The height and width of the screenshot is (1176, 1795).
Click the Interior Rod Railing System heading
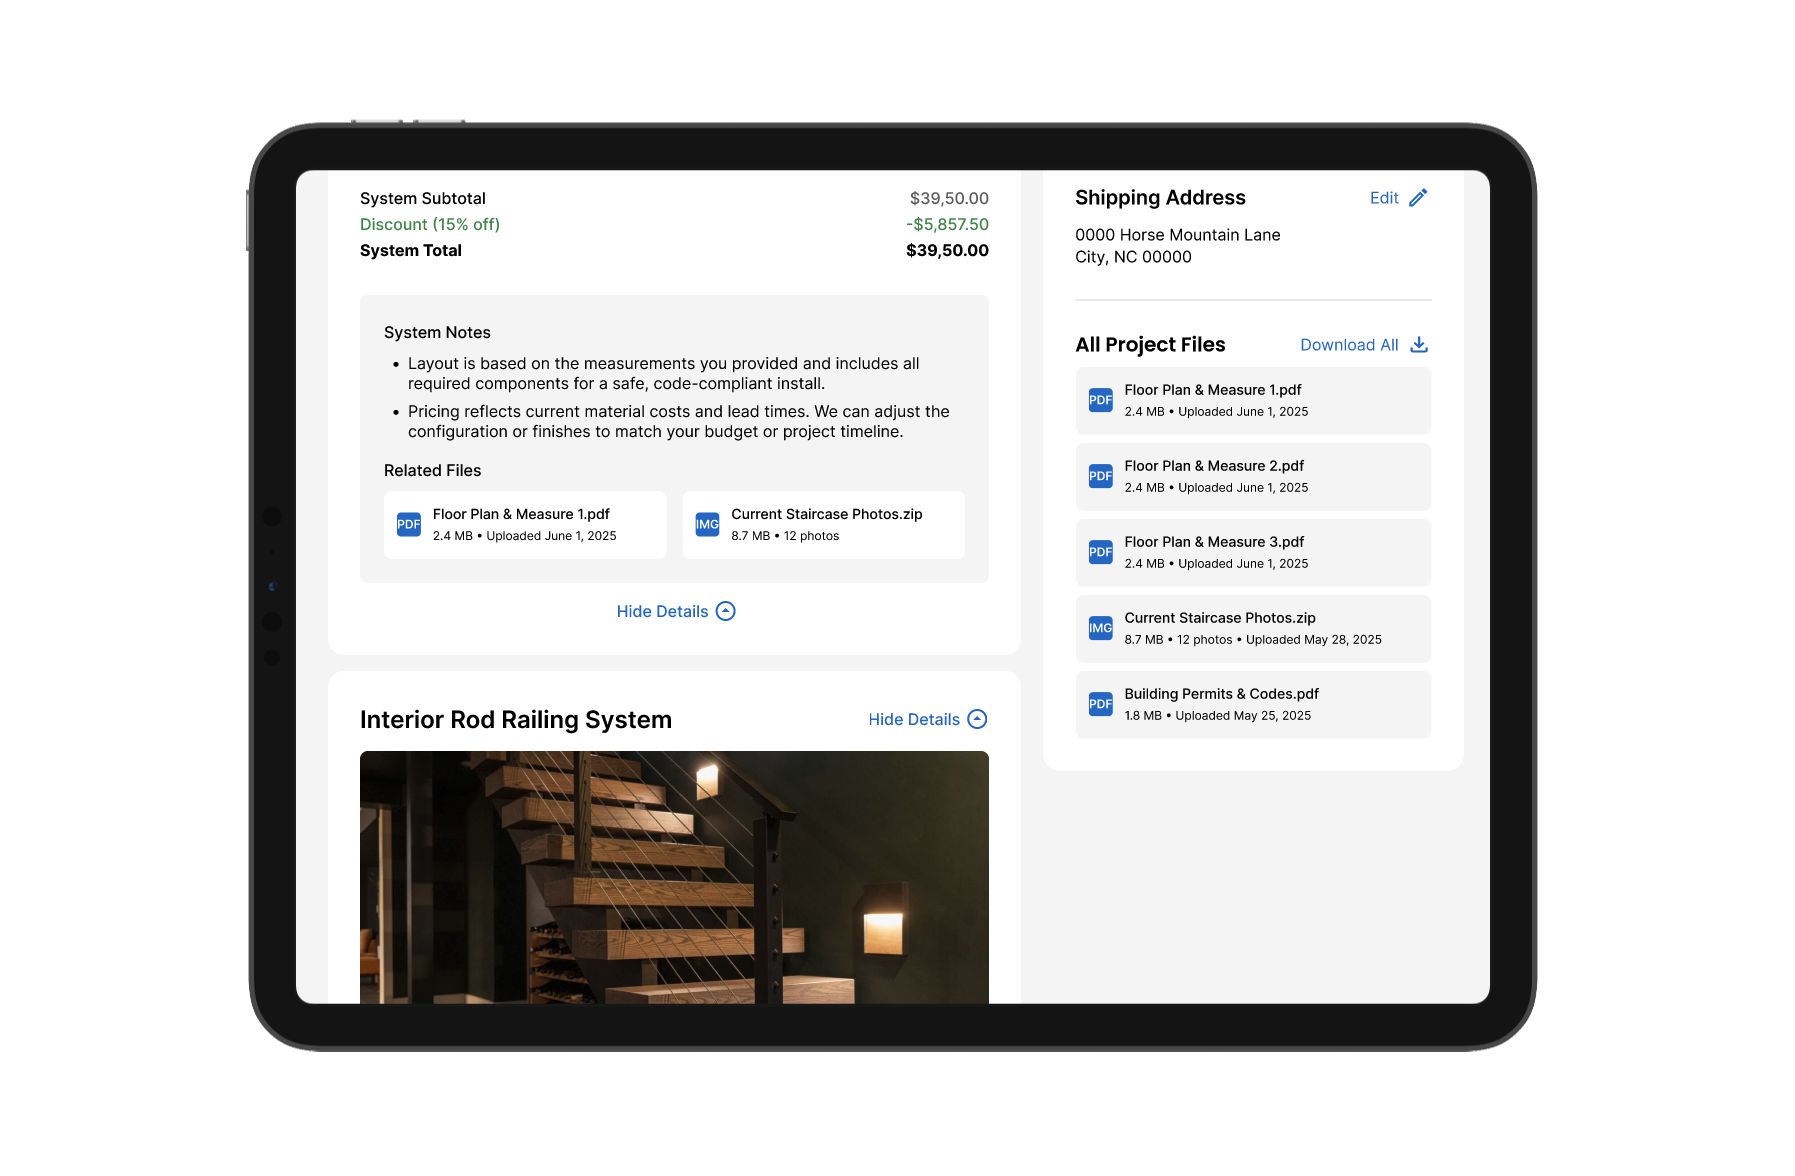click(x=516, y=720)
